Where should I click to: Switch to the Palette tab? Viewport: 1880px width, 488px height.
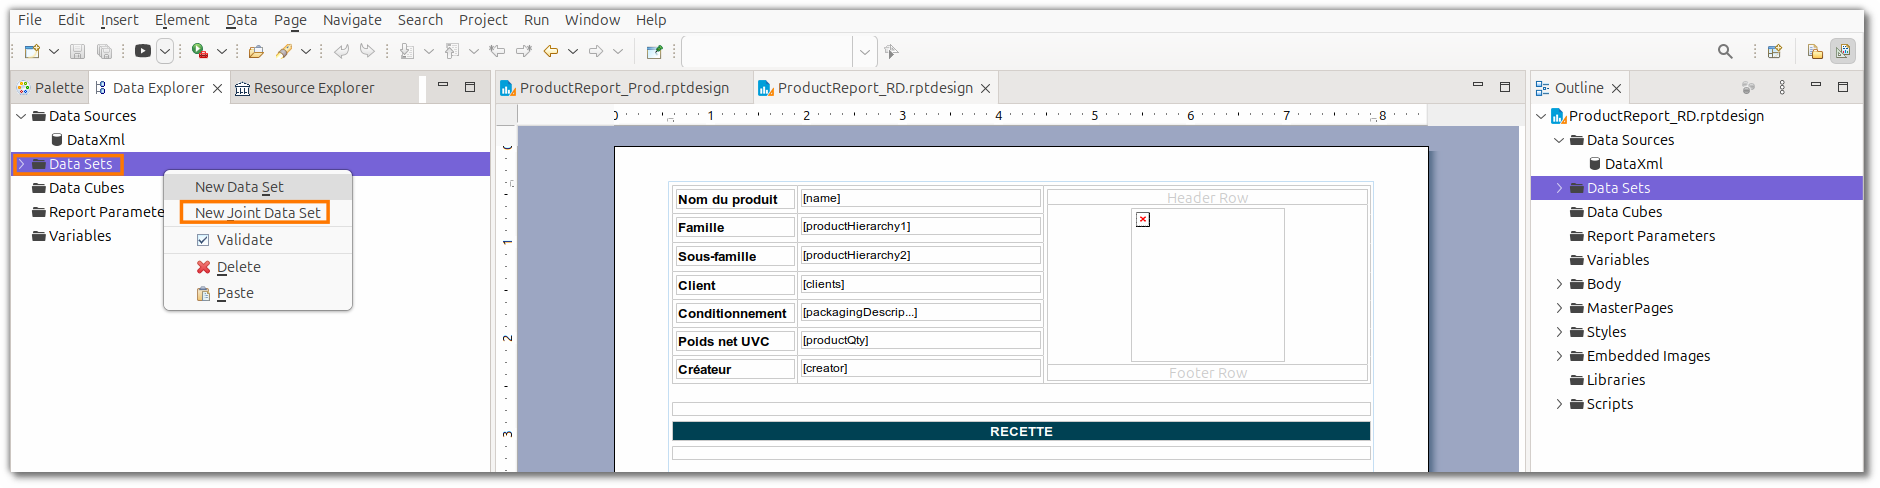[x=50, y=88]
